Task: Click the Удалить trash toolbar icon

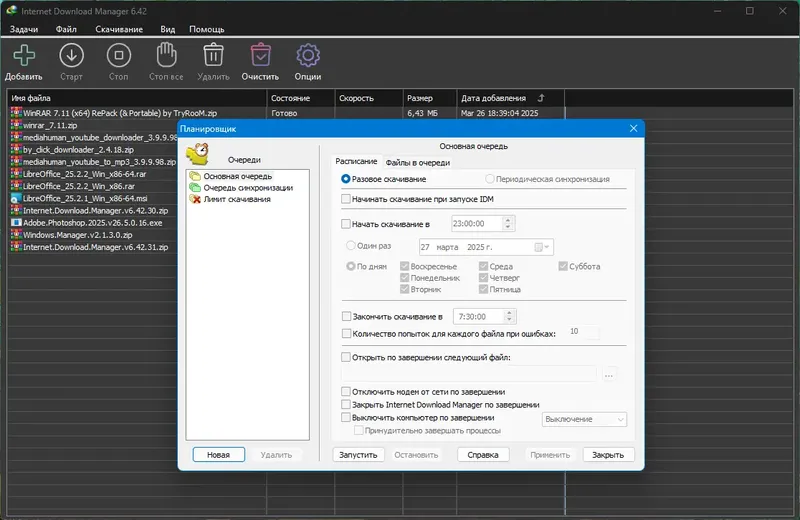Action: coord(213,55)
